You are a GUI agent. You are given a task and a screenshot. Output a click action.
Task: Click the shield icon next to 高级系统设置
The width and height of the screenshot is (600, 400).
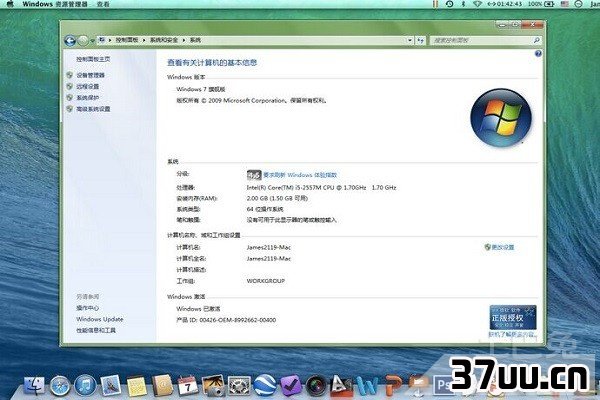coord(69,109)
